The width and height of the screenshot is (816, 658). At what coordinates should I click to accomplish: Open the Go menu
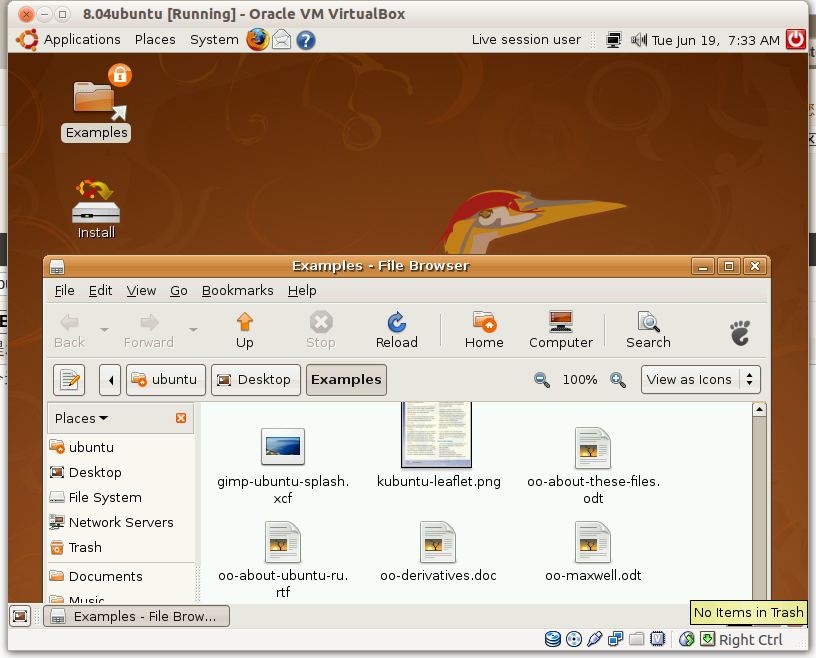point(178,290)
